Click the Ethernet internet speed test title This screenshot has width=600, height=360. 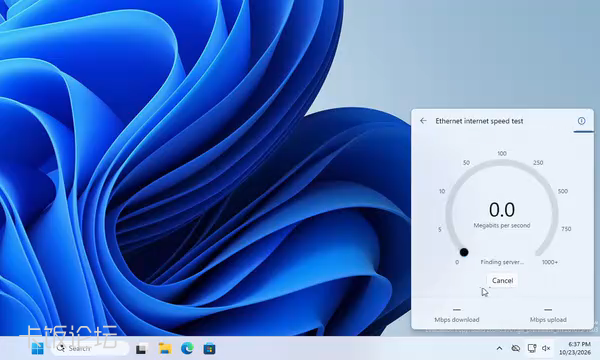[479, 121]
